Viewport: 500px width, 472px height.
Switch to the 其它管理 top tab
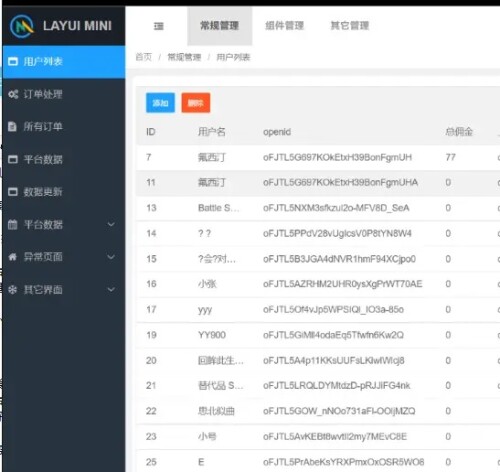coord(350,26)
